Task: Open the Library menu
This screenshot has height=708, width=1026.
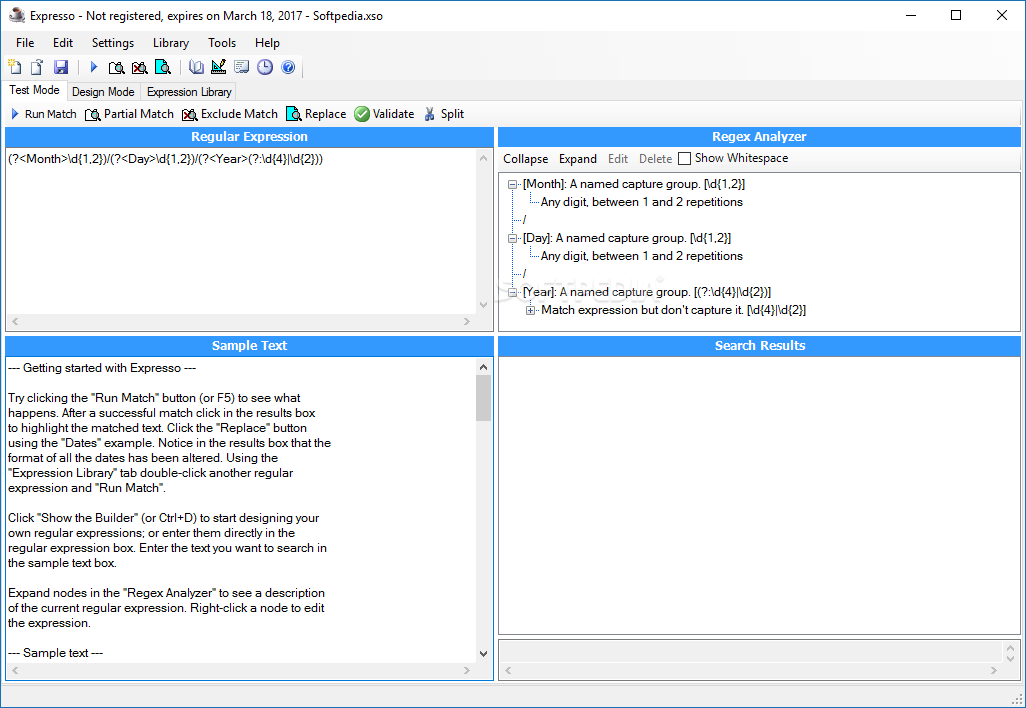Action: [171, 43]
